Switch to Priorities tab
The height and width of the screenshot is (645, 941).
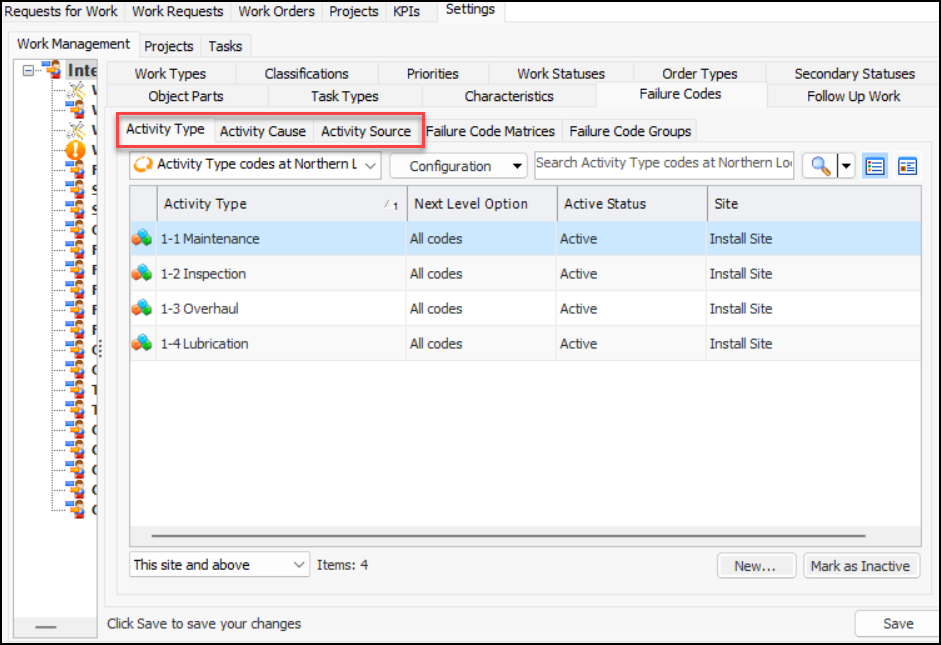point(433,74)
